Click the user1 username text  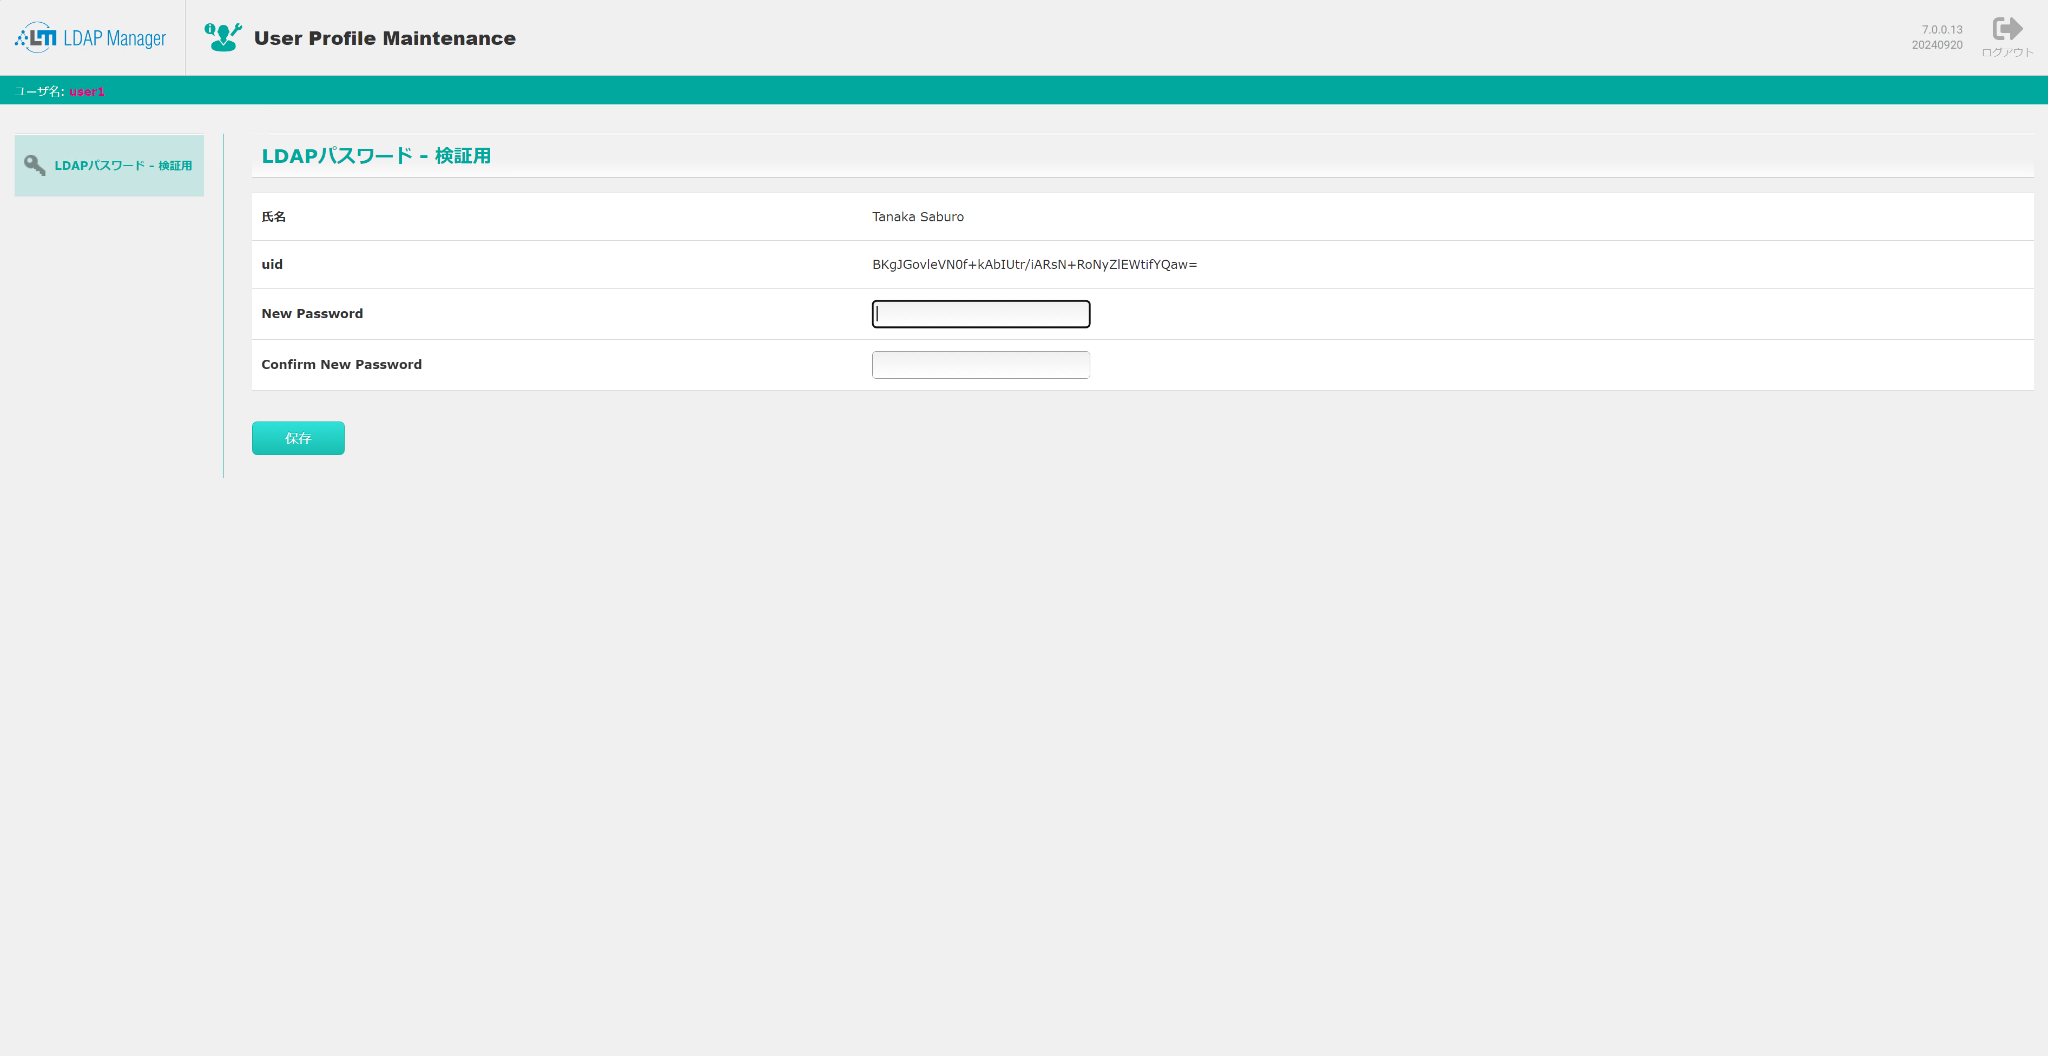[x=87, y=92]
